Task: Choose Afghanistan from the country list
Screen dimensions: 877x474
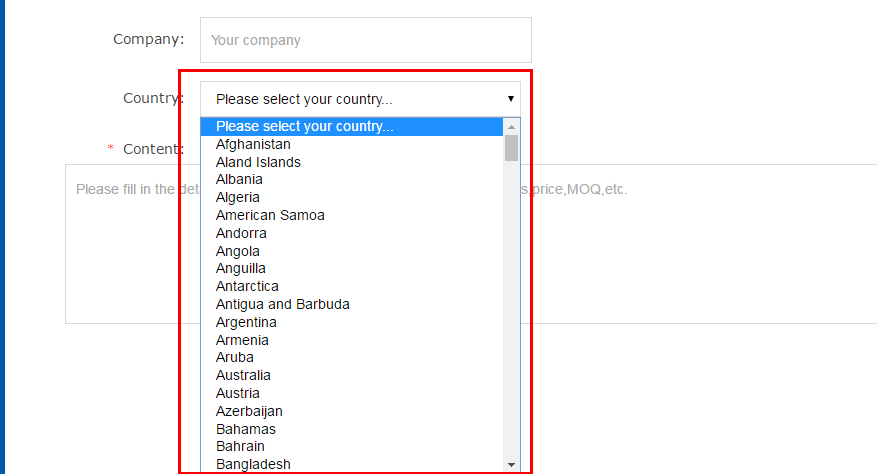Action: click(x=253, y=144)
